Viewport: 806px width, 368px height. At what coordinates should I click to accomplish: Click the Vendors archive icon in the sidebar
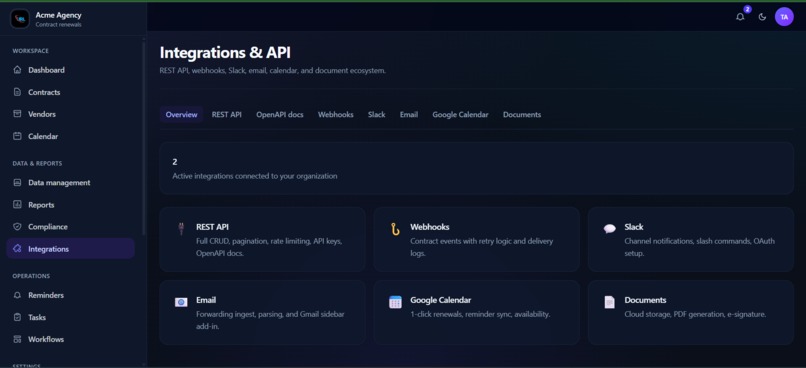click(17, 114)
